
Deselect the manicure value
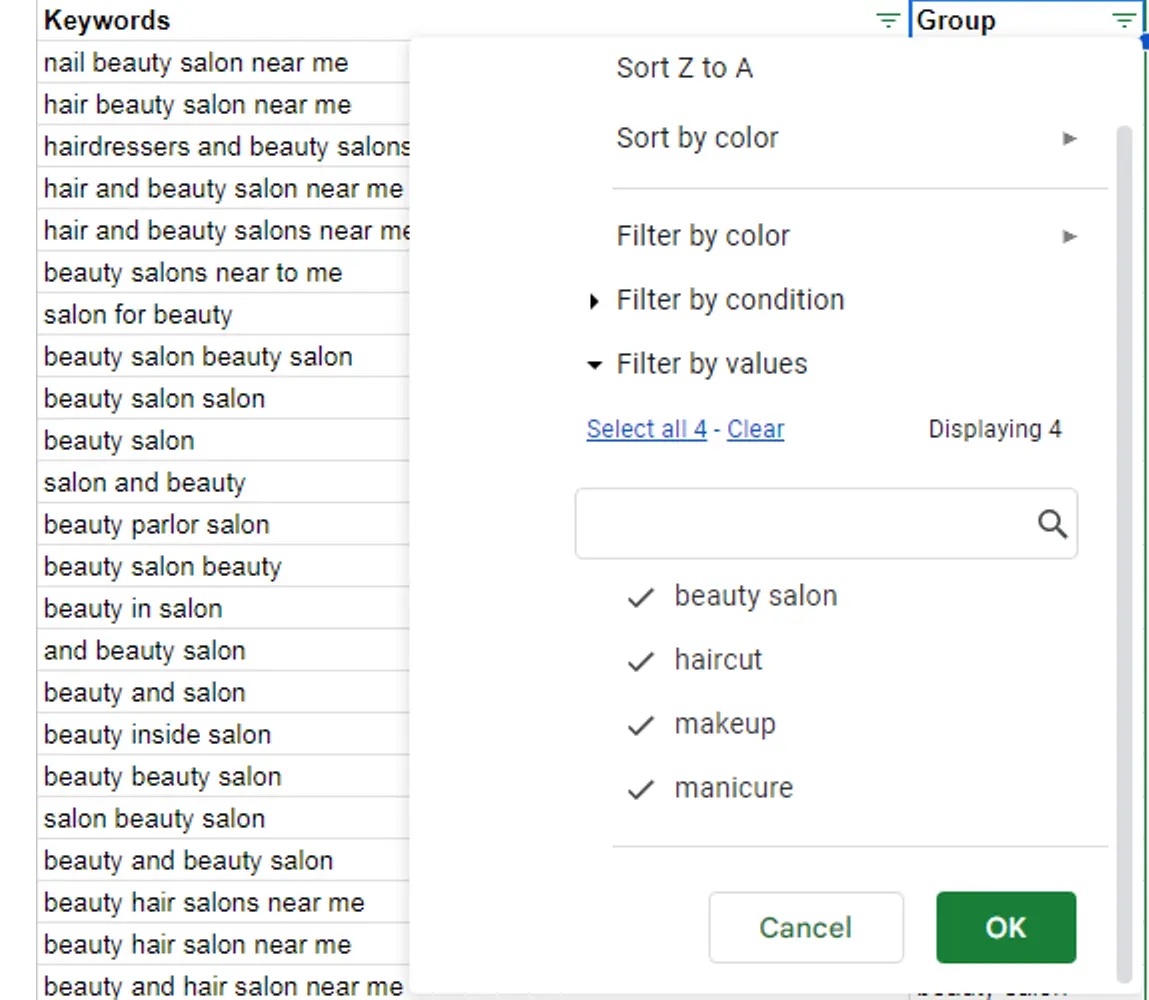click(x=640, y=789)
